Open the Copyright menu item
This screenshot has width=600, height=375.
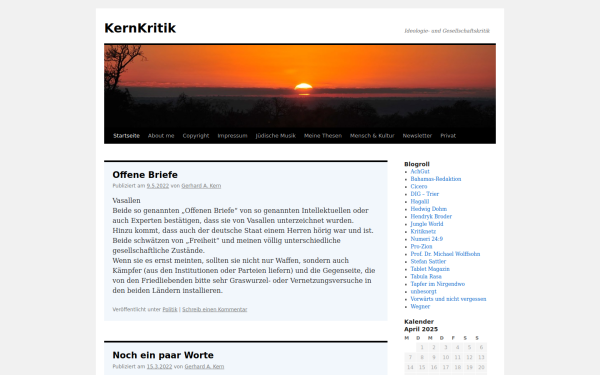pos(196,135)
